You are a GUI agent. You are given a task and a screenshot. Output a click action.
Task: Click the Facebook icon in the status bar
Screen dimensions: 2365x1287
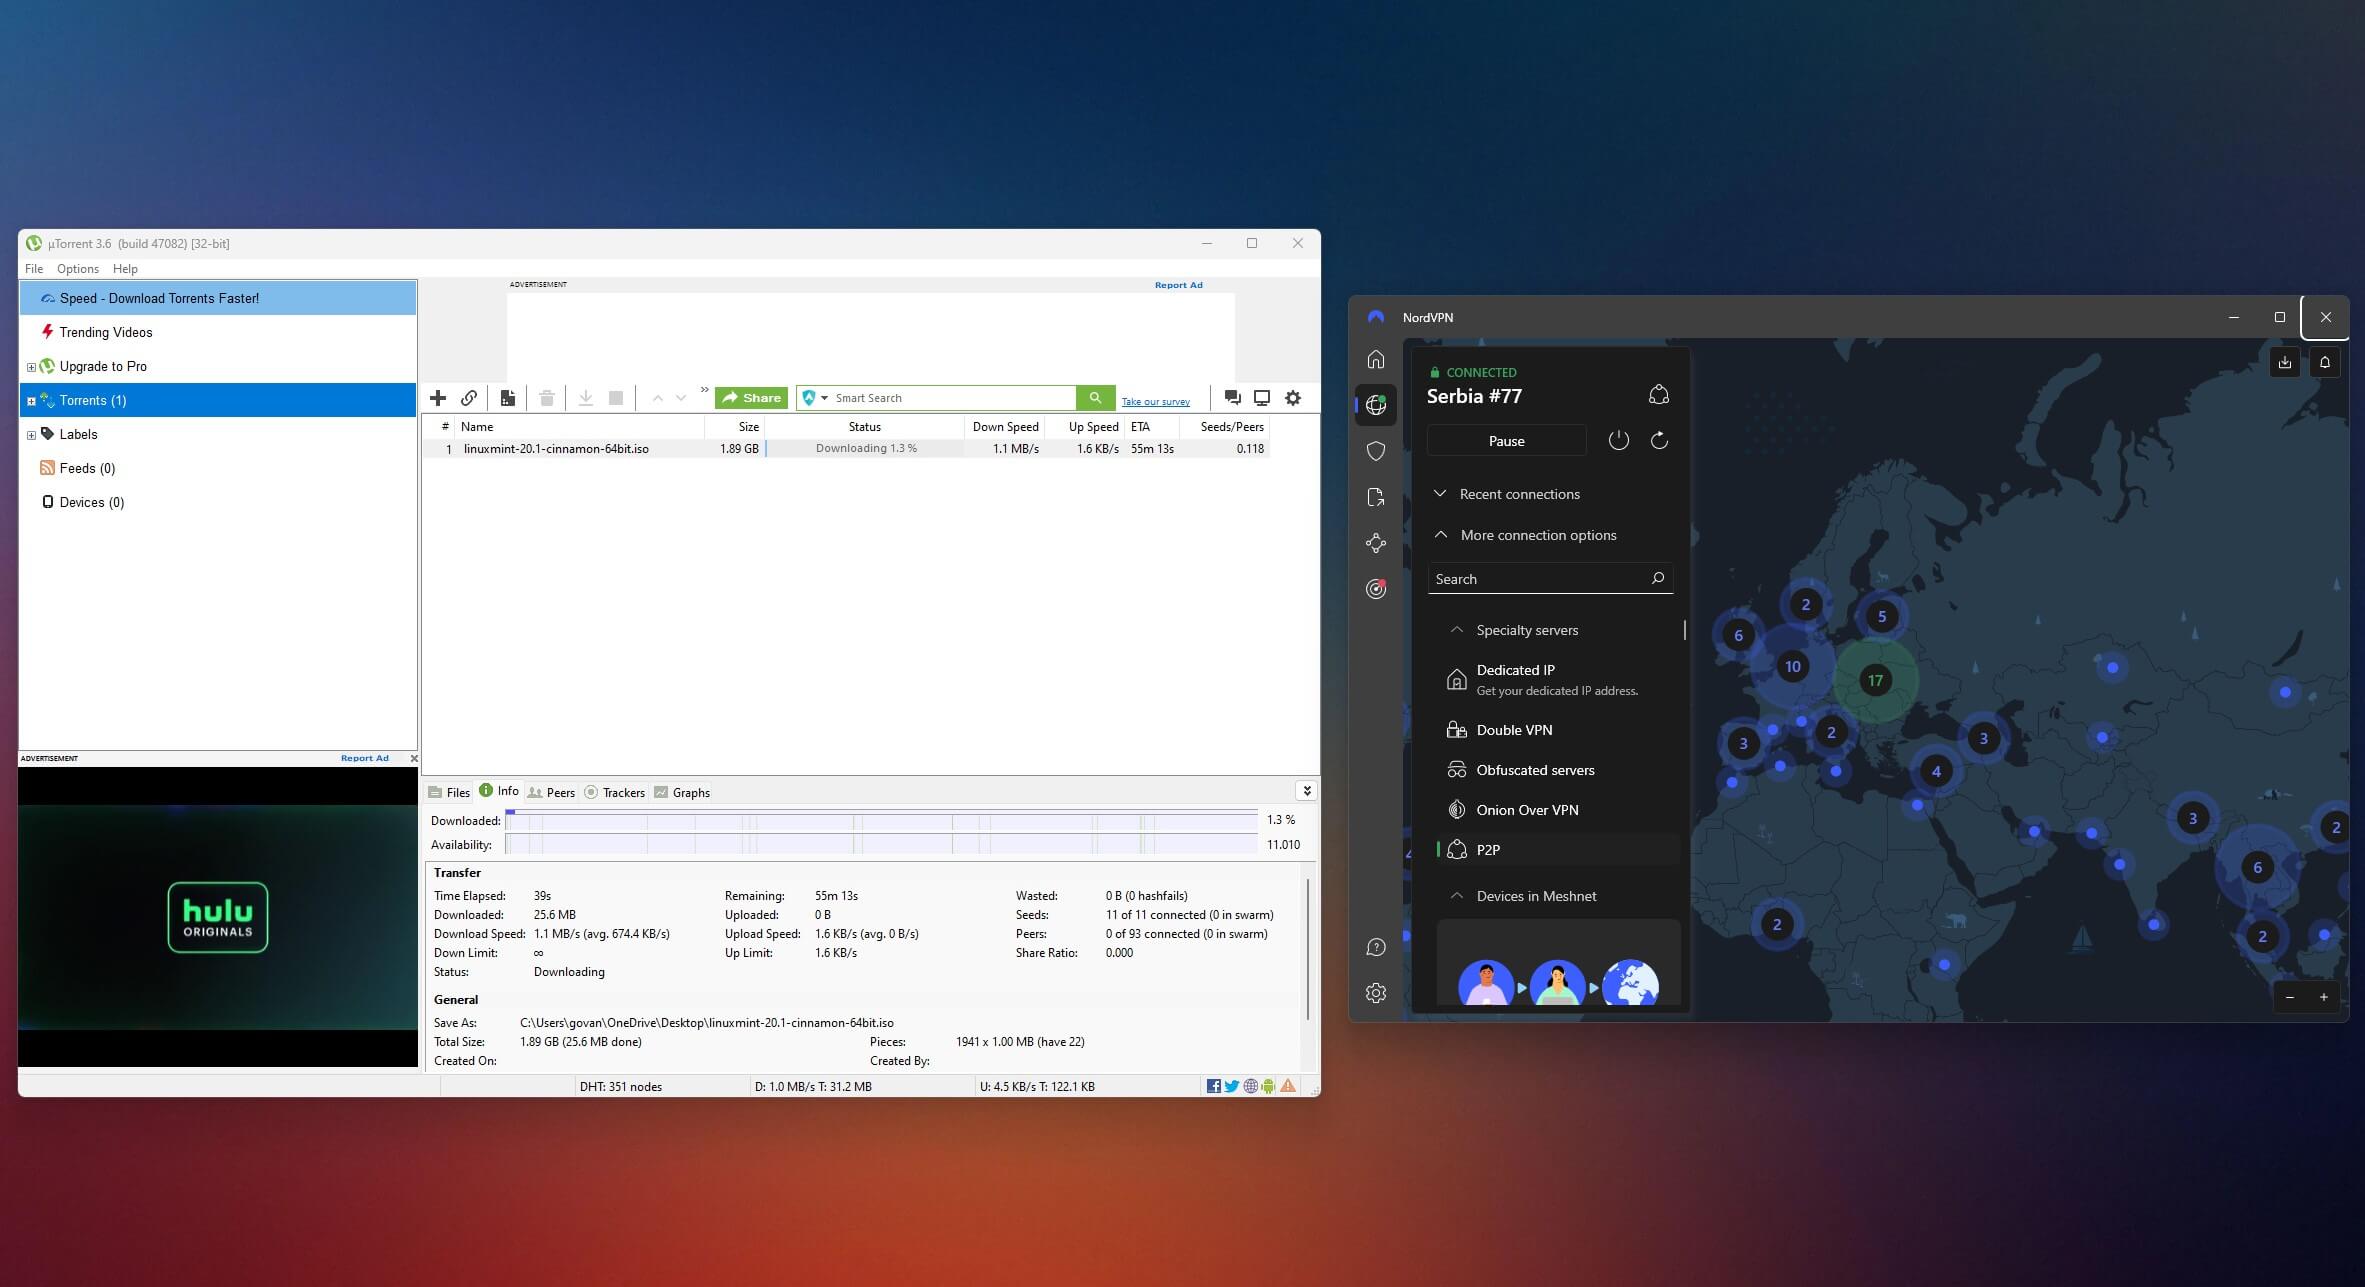[x=1213, y=1086]
